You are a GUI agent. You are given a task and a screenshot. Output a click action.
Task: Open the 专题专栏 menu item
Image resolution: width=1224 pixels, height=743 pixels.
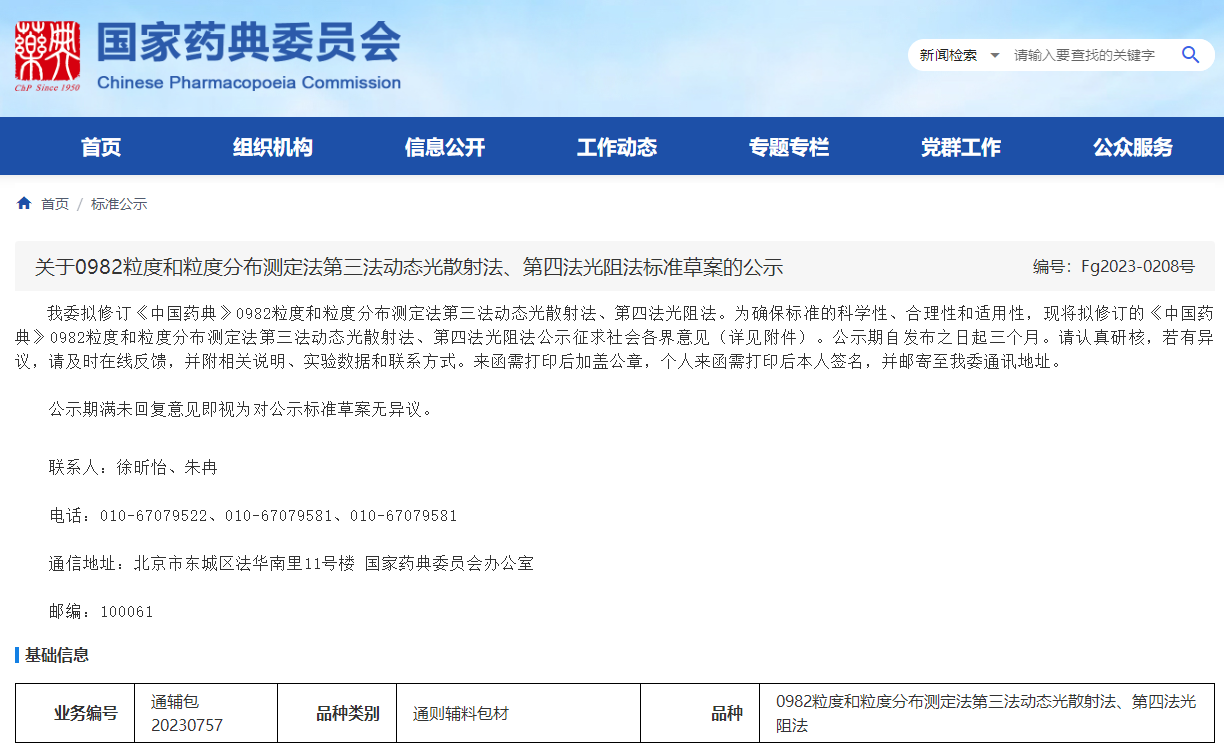click(789, 147)
